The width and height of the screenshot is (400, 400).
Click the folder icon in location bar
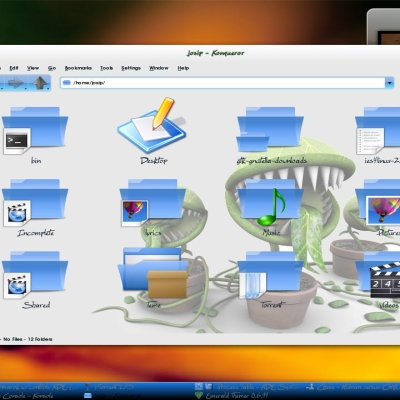coord(67,83)
